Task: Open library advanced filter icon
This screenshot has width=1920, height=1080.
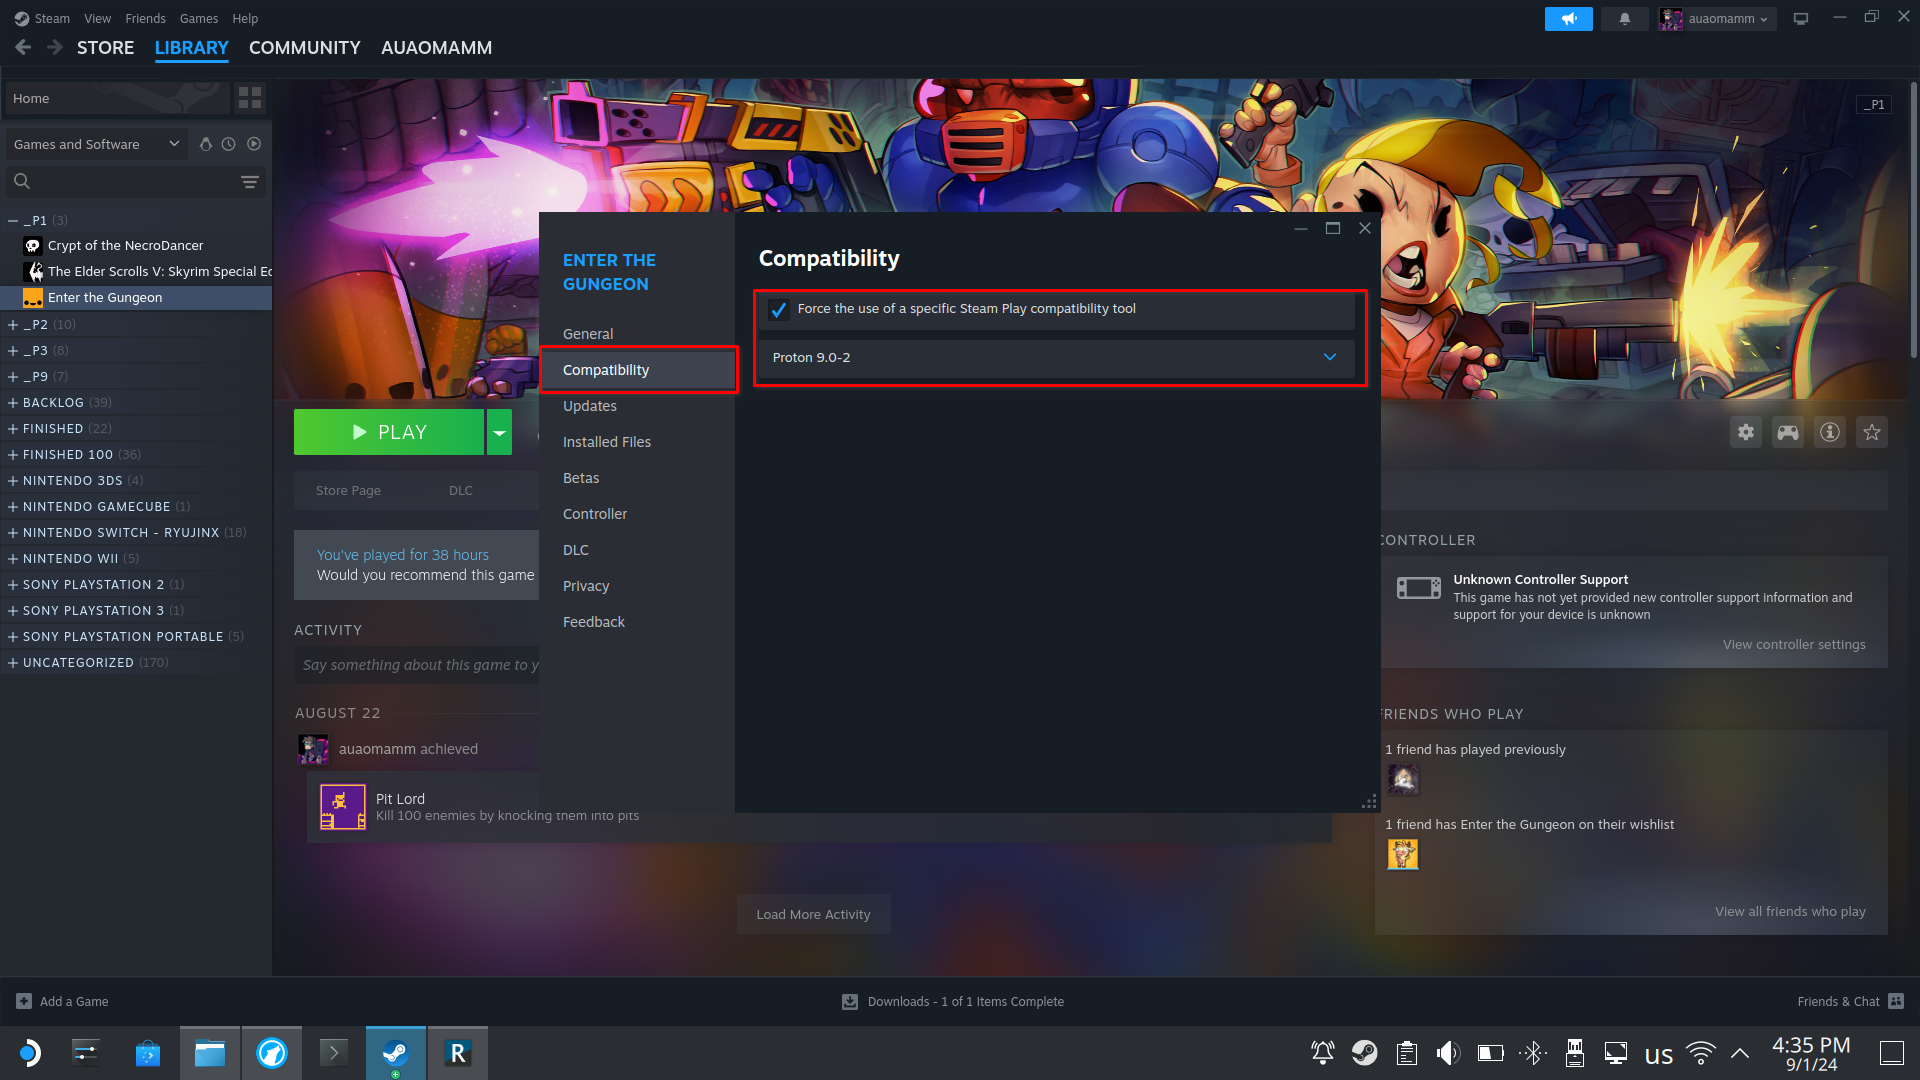Action: tap(250, 181)
